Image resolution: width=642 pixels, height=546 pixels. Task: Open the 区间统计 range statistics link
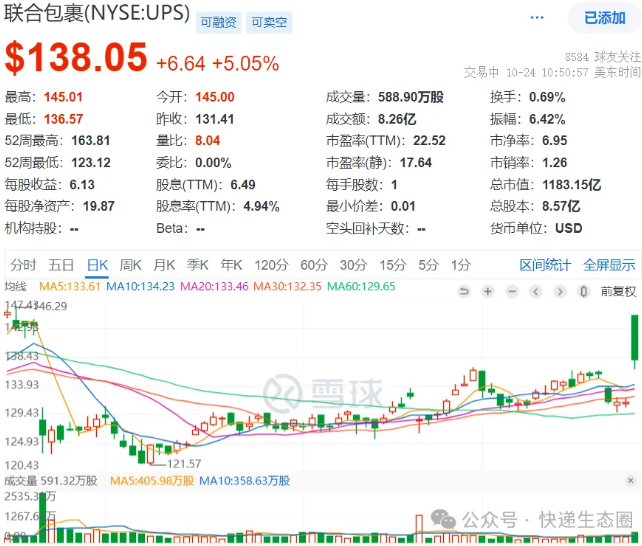click(x=545, y=265)
